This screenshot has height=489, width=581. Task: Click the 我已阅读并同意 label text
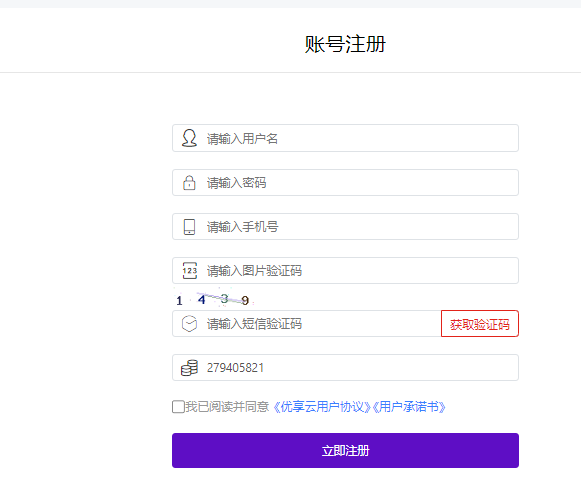pos(227,407)
